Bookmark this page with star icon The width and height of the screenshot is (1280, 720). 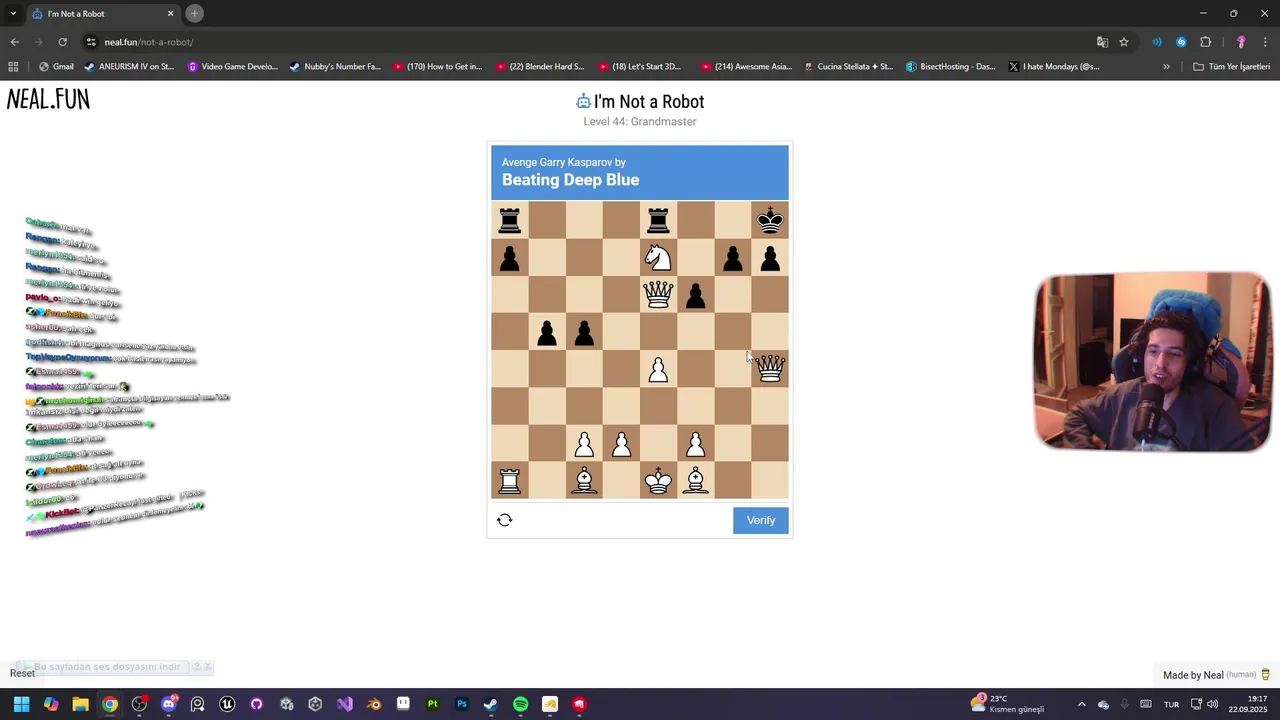pos(1124,42)
